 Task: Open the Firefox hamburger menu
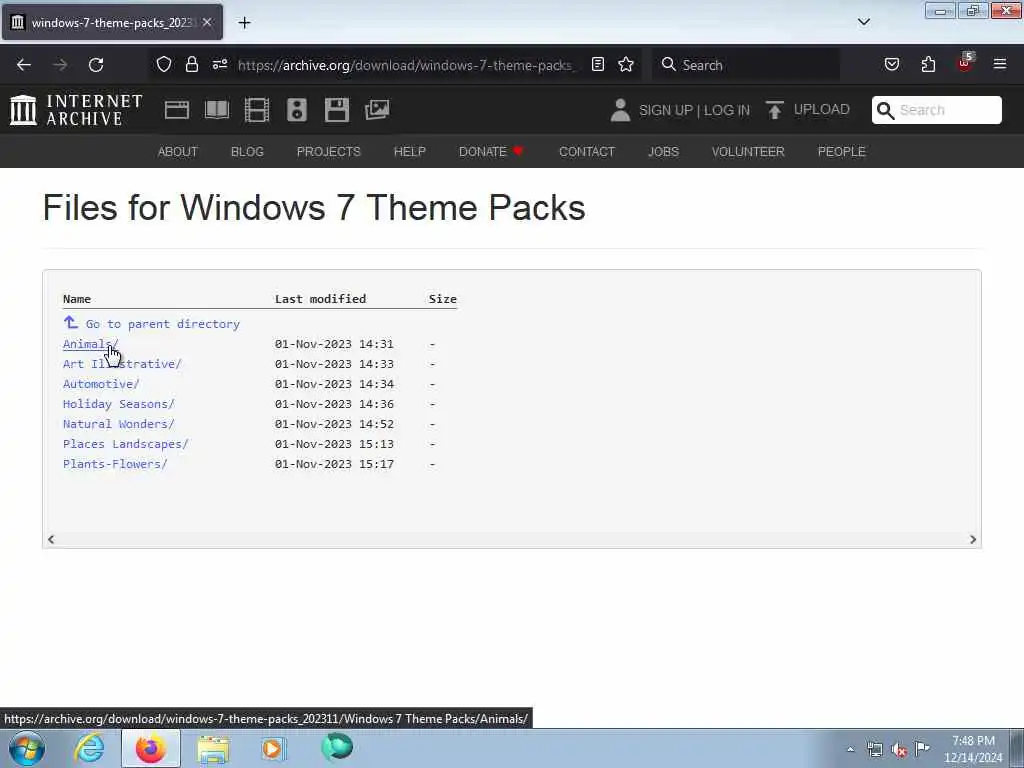(x=1000, y=64)
